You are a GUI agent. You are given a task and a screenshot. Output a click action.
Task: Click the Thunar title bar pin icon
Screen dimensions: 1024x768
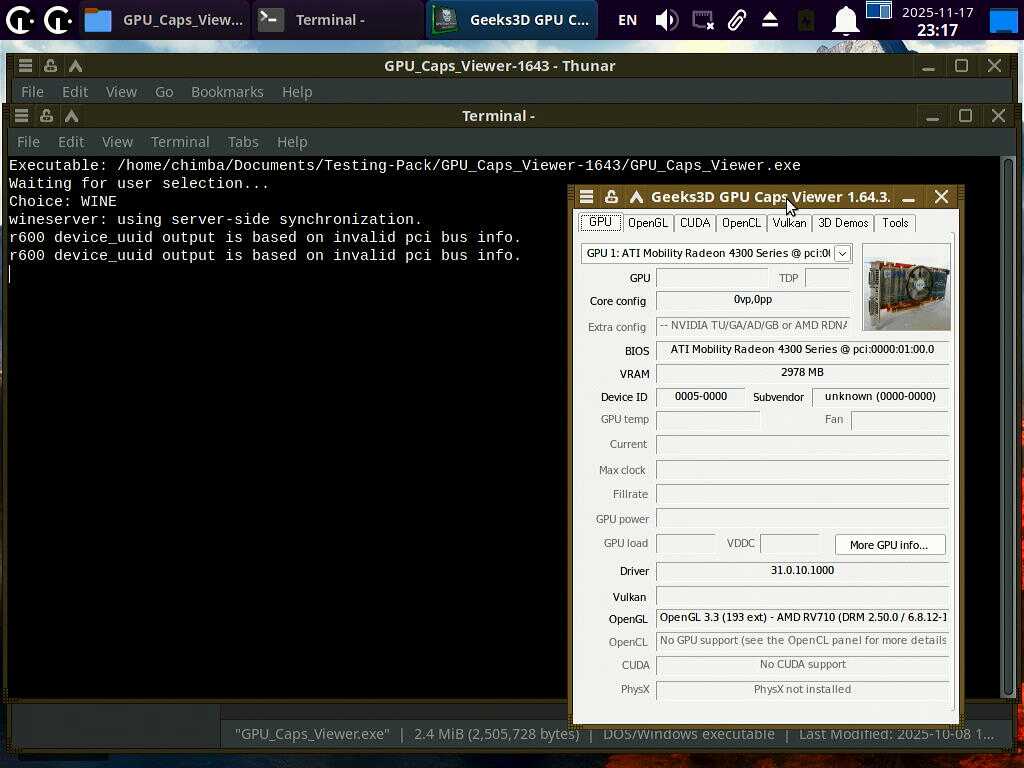point(50,65)
